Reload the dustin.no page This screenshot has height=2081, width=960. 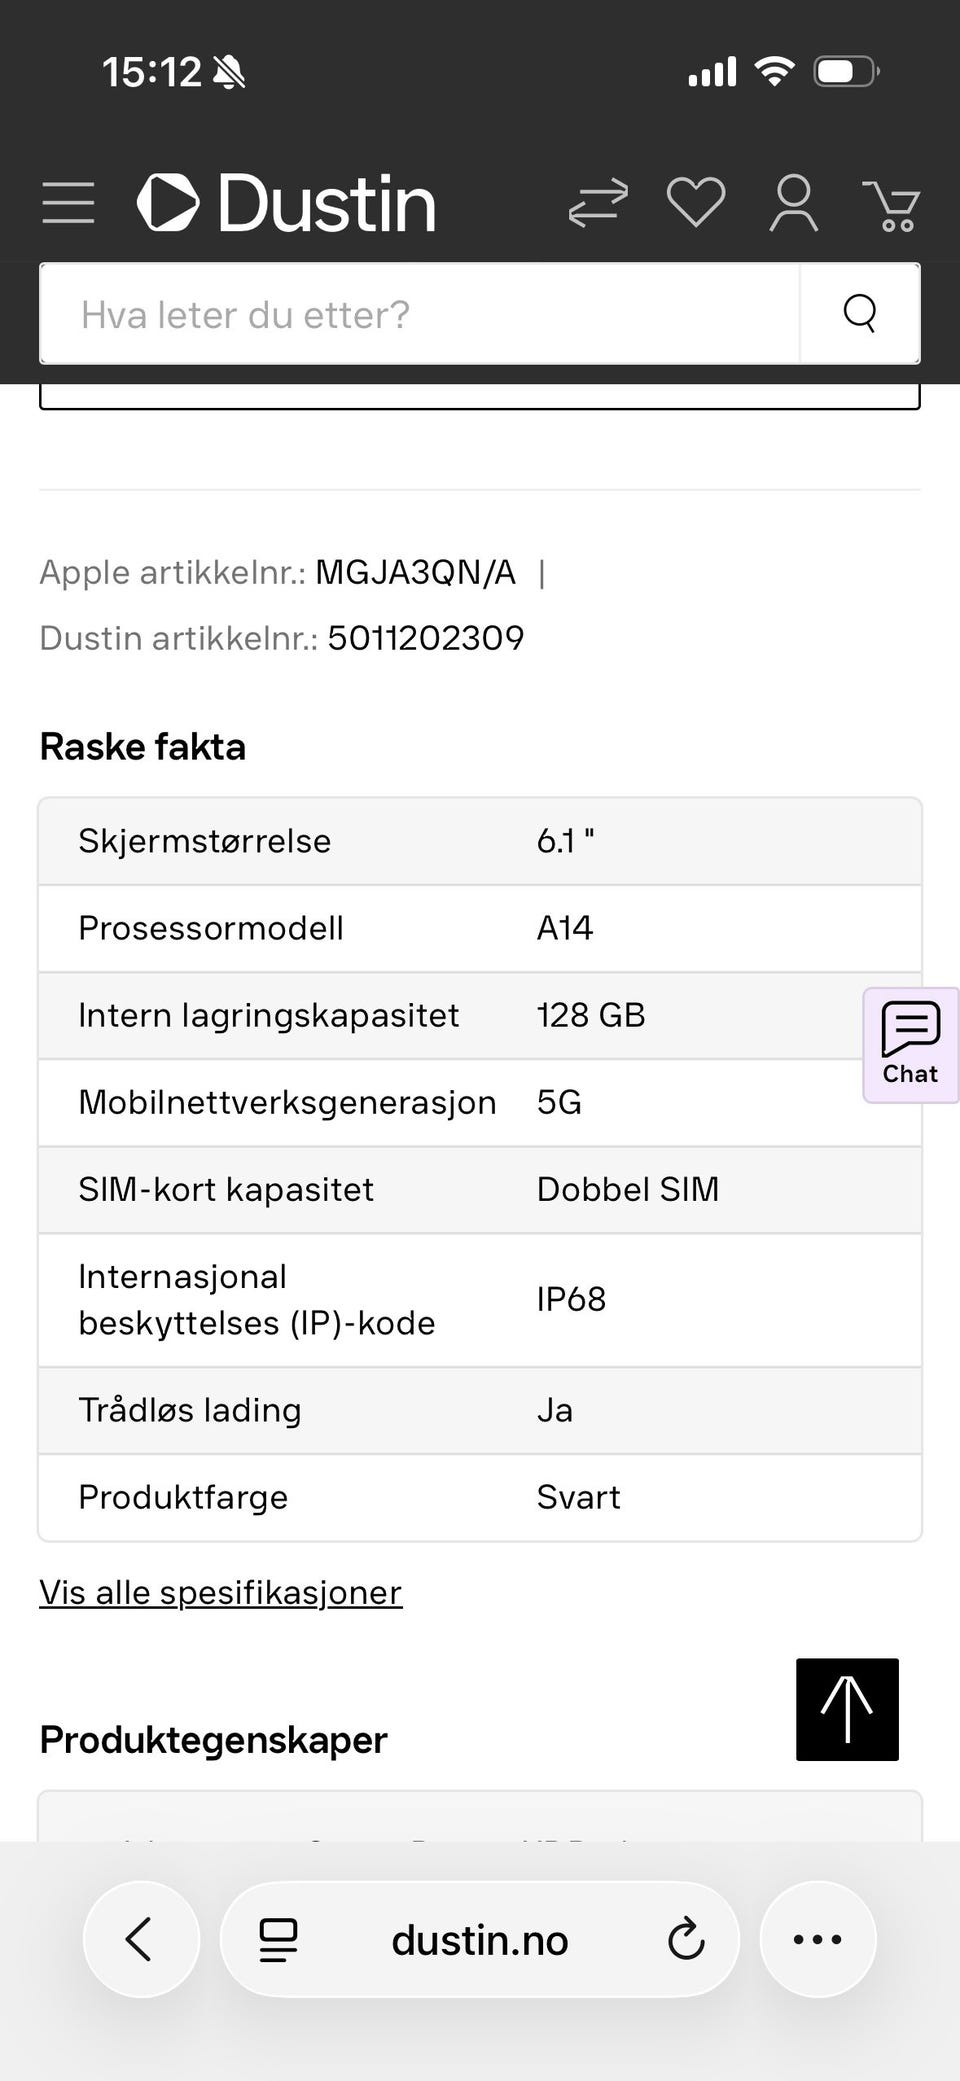[x=686, y=1939]
